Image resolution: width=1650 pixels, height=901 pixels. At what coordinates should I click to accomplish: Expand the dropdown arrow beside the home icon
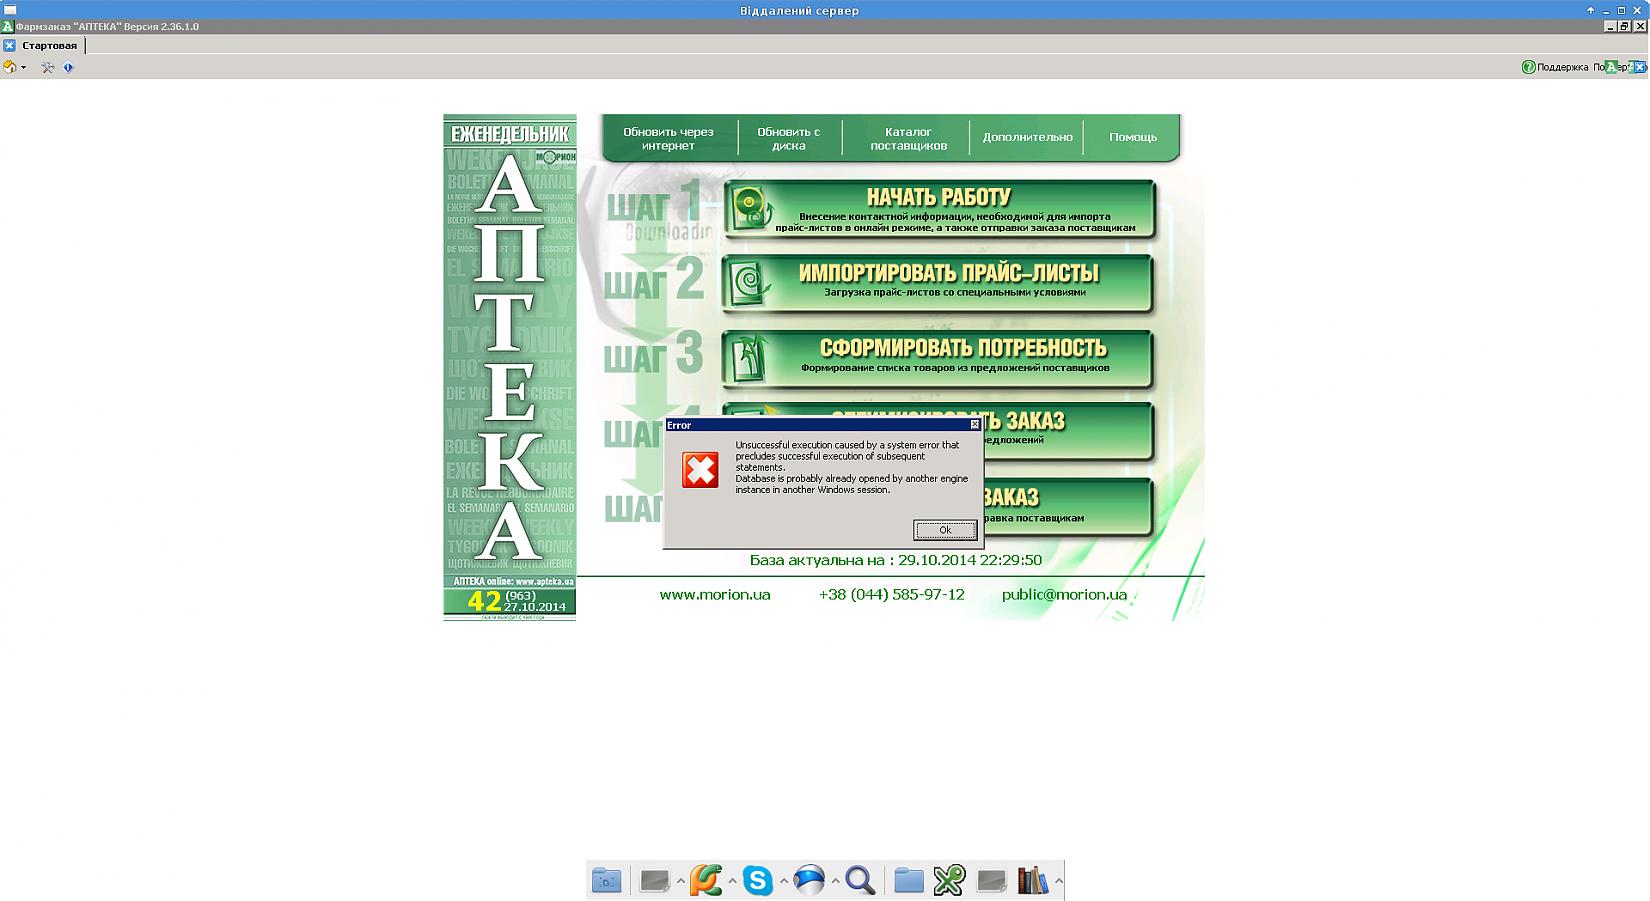pyautogui.click(x=24, y=68)
